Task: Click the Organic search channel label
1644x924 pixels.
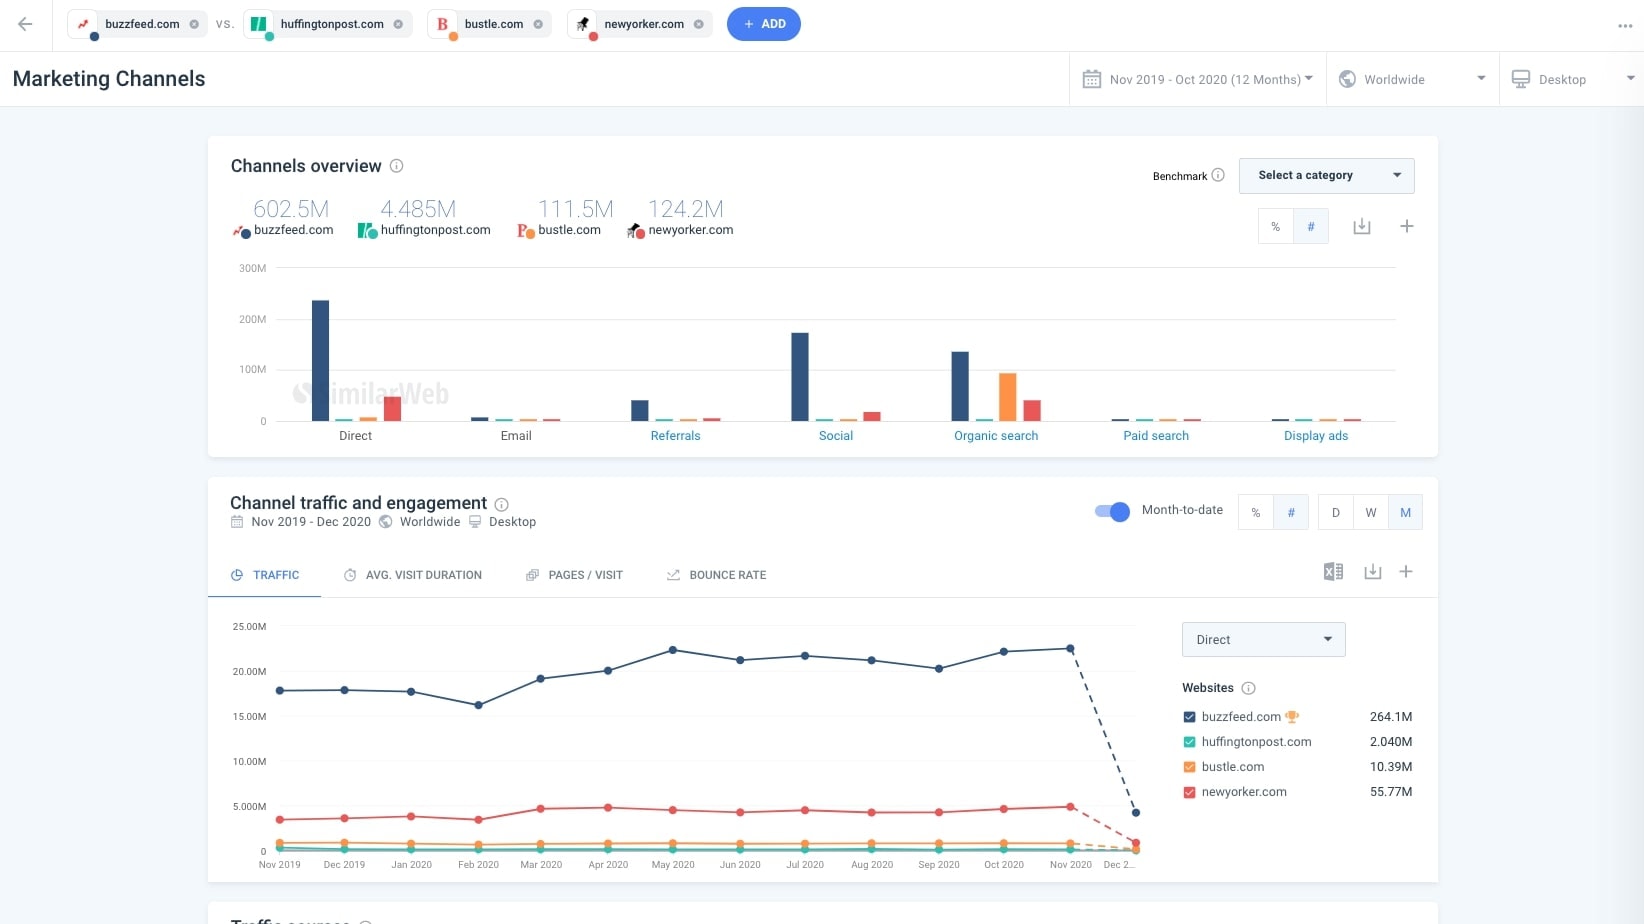Action: [996, 436]
